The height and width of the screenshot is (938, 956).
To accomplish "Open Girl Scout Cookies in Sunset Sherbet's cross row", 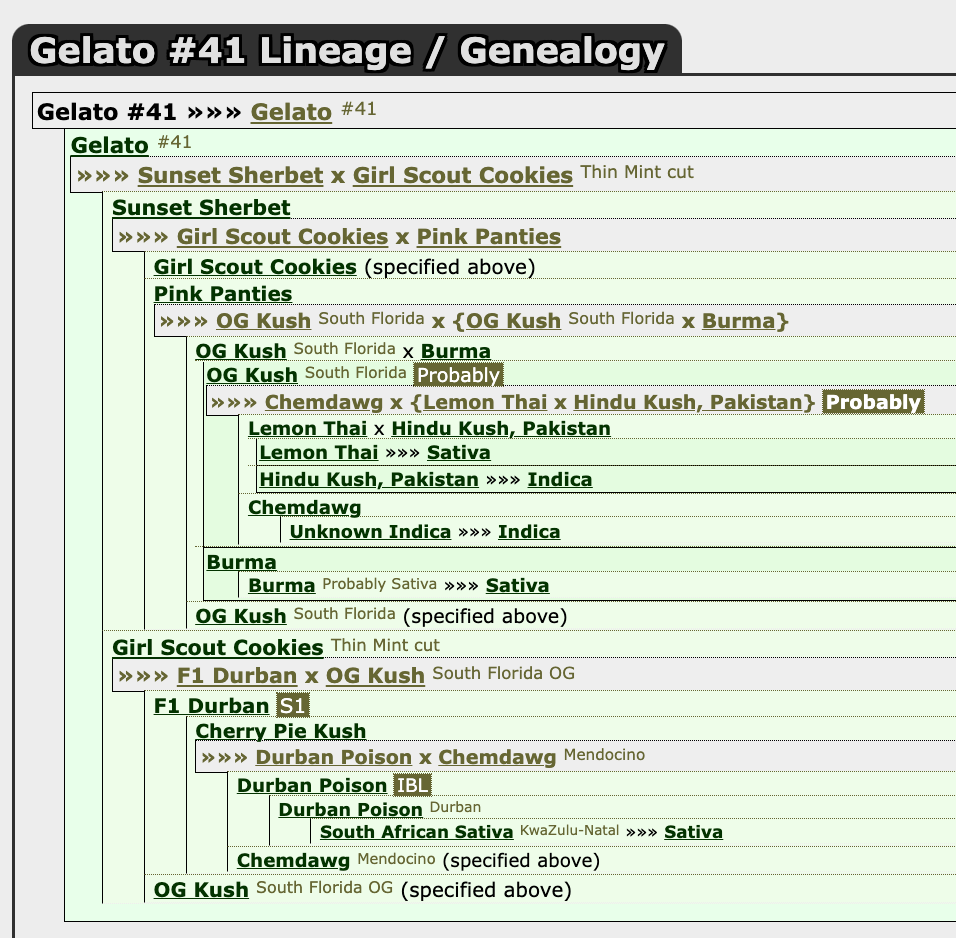I will pos(282,237).
